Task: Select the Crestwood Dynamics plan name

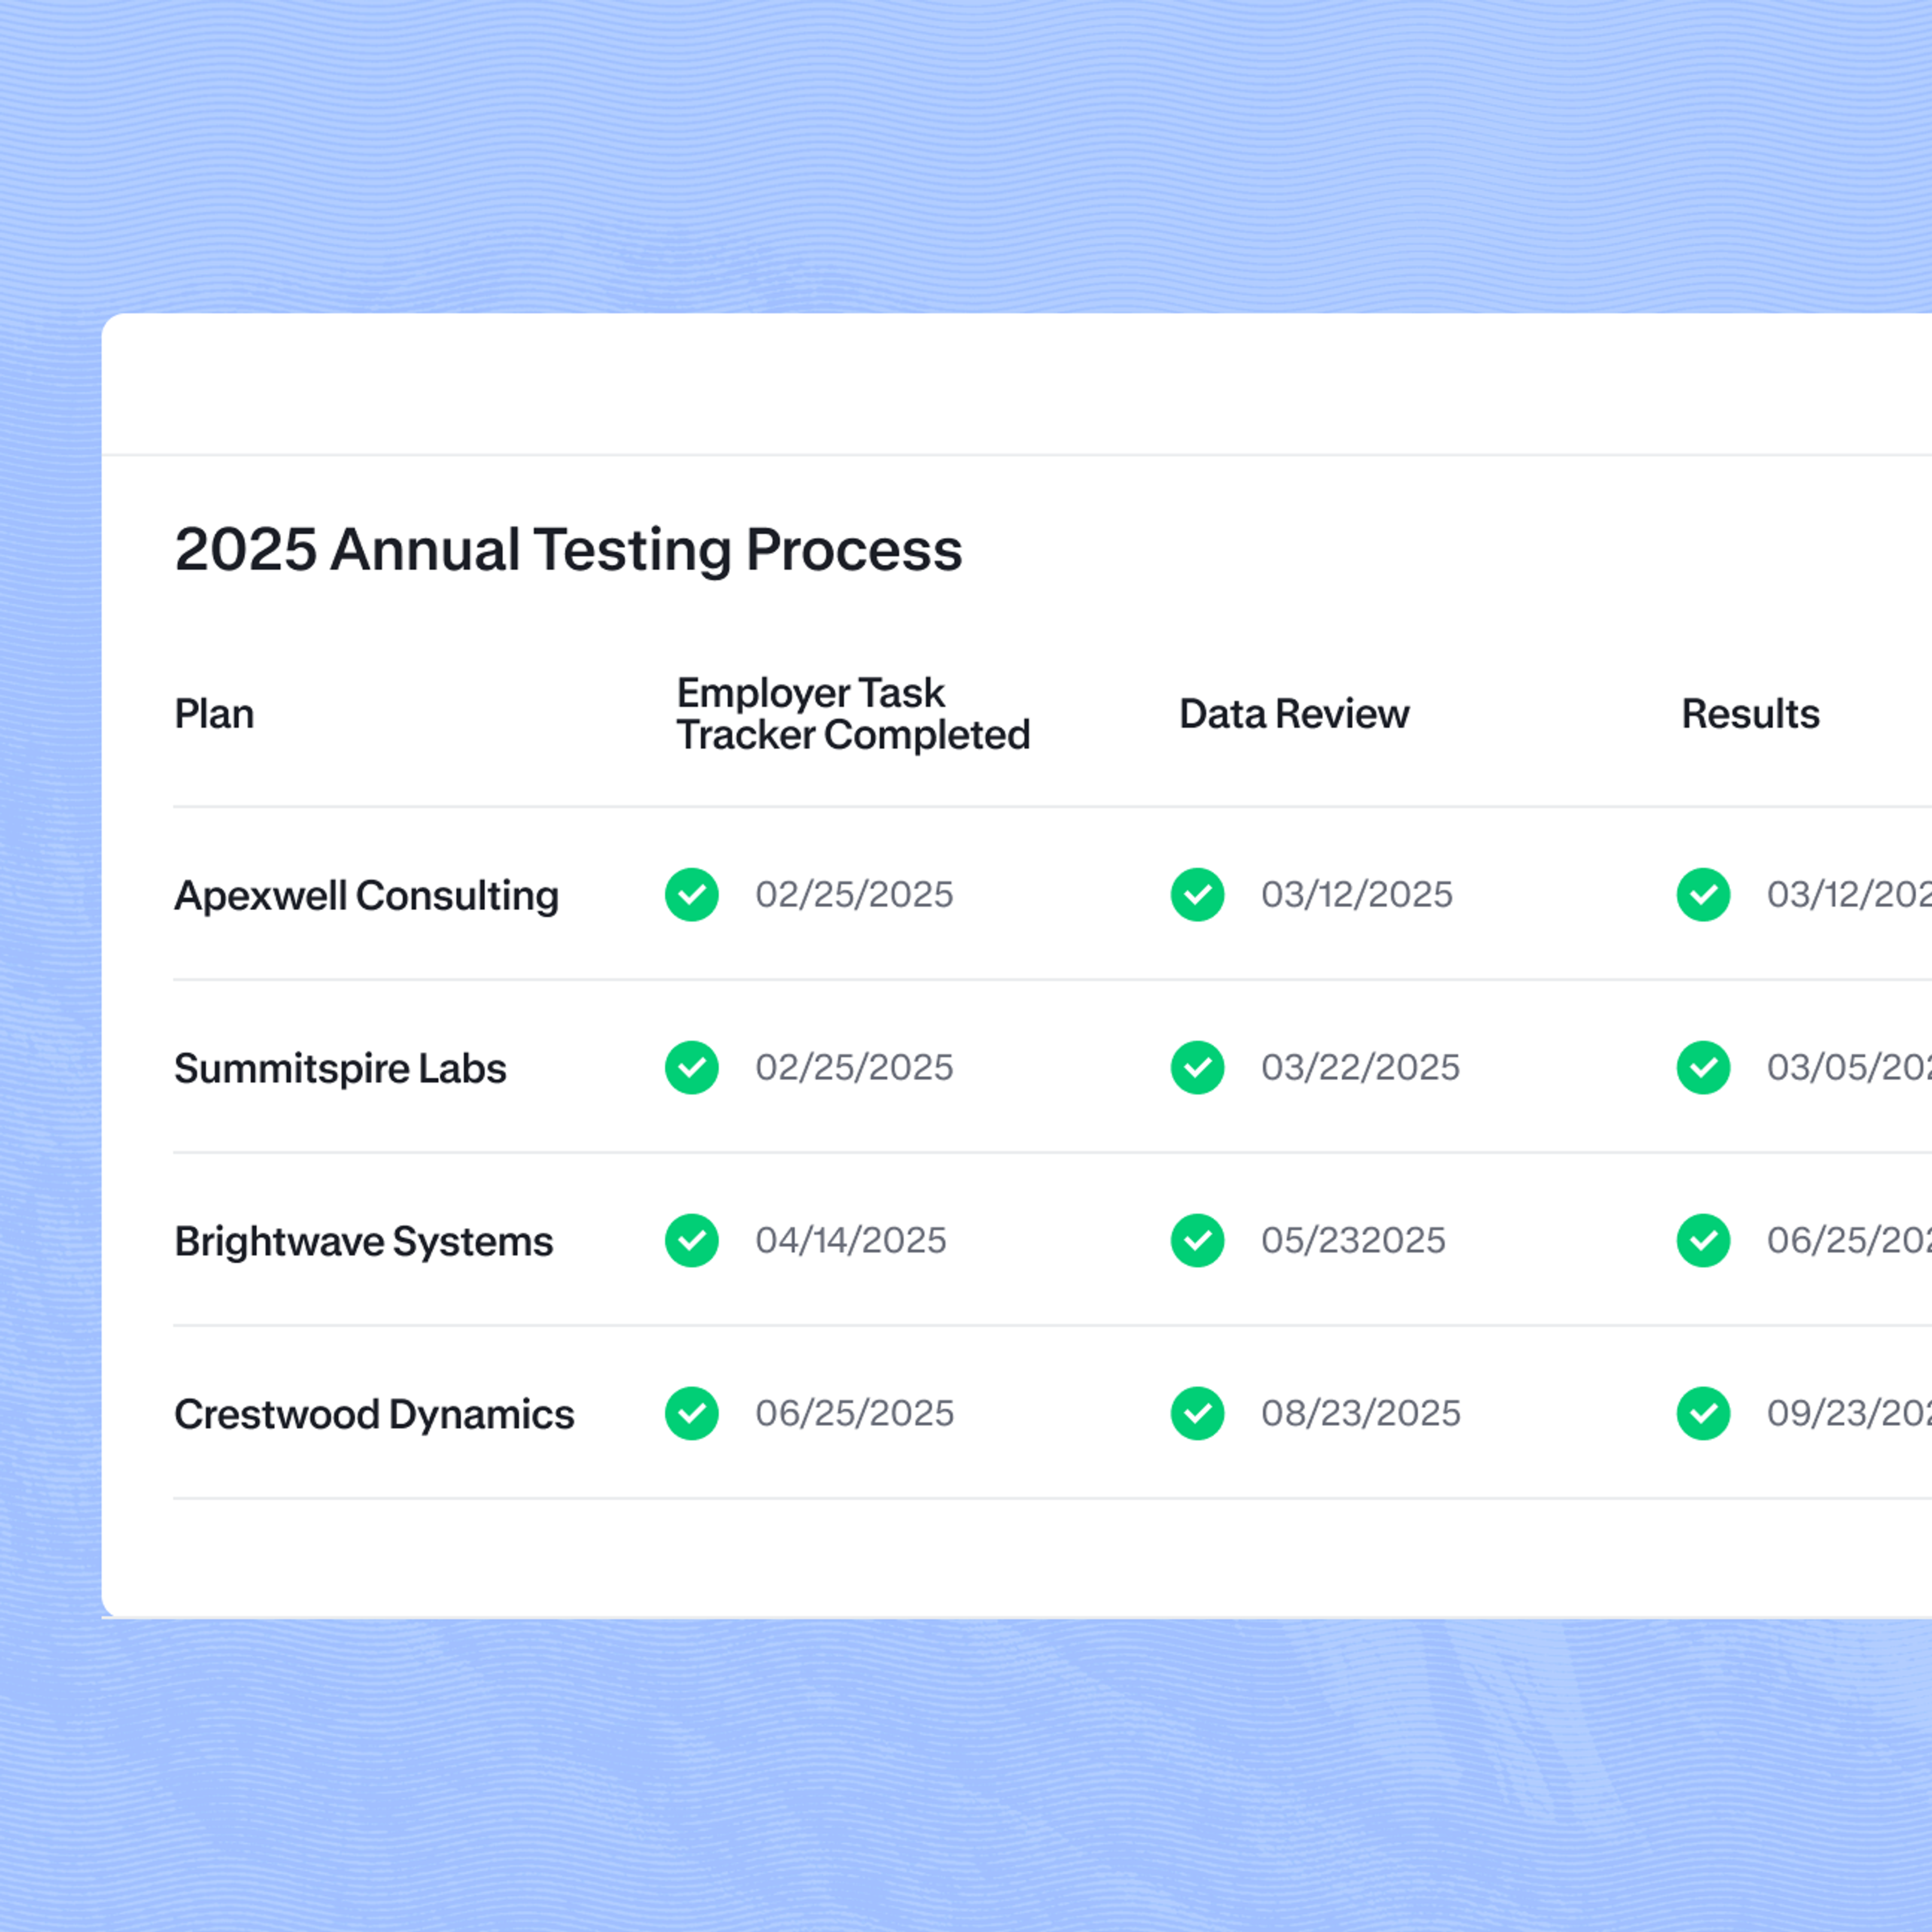Action: [x=374, y=1414]
